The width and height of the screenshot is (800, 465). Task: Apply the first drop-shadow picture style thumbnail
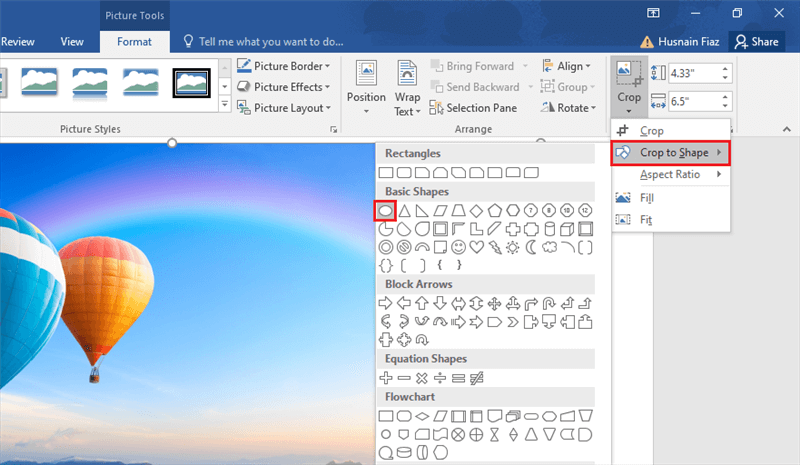(39, 83)
